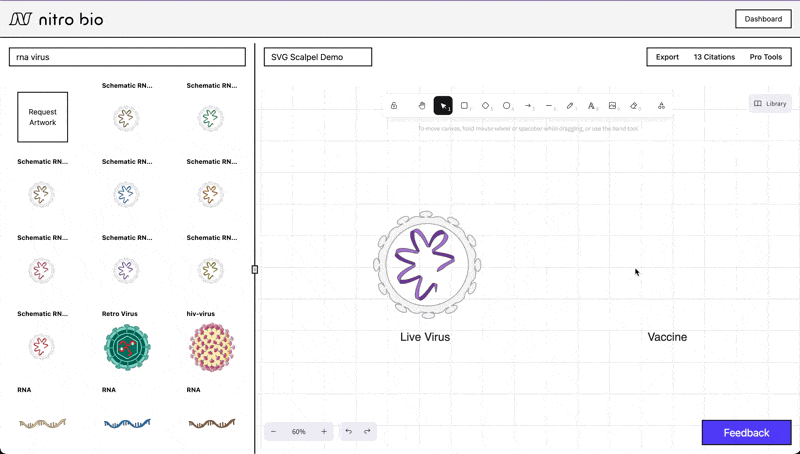Select the Rectangle shape tool

coord(464,105)
